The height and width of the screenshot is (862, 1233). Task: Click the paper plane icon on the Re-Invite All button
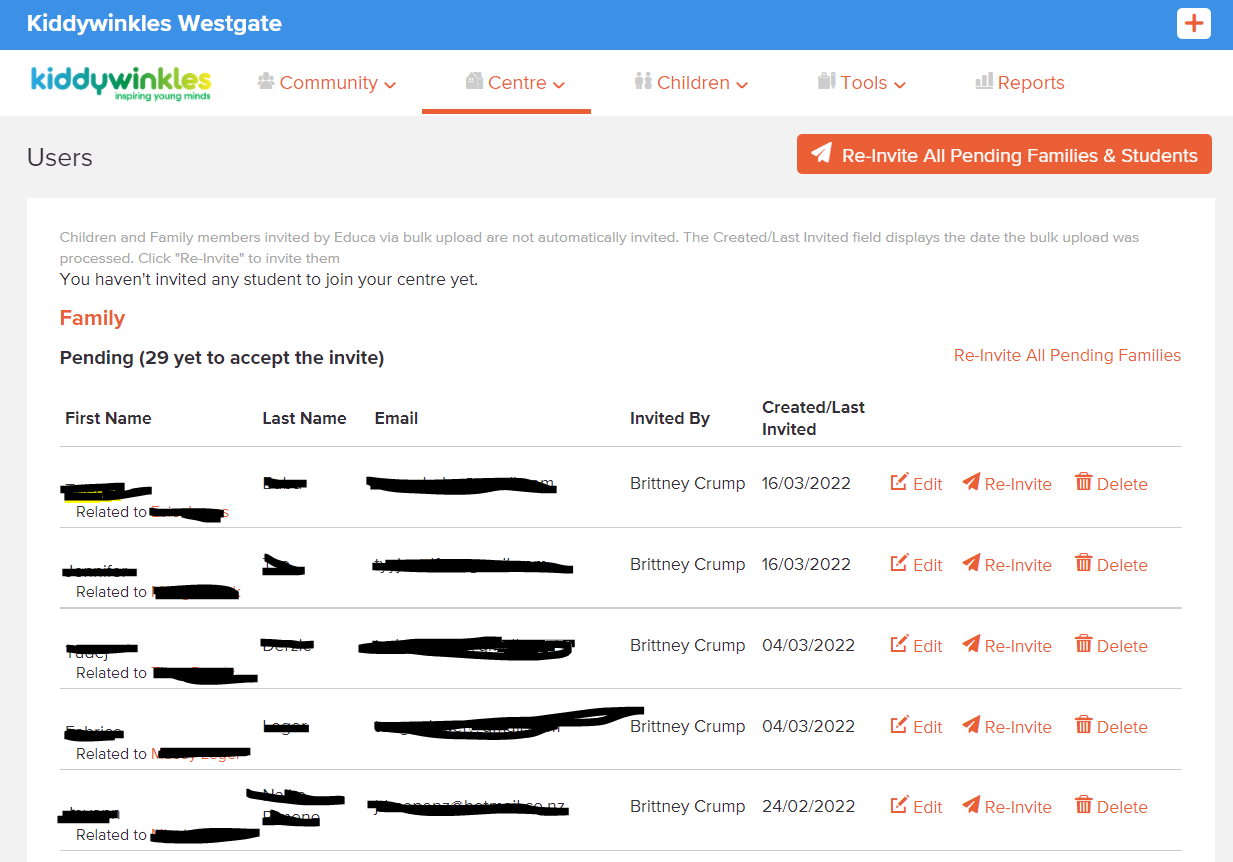(x=821, y=154)
